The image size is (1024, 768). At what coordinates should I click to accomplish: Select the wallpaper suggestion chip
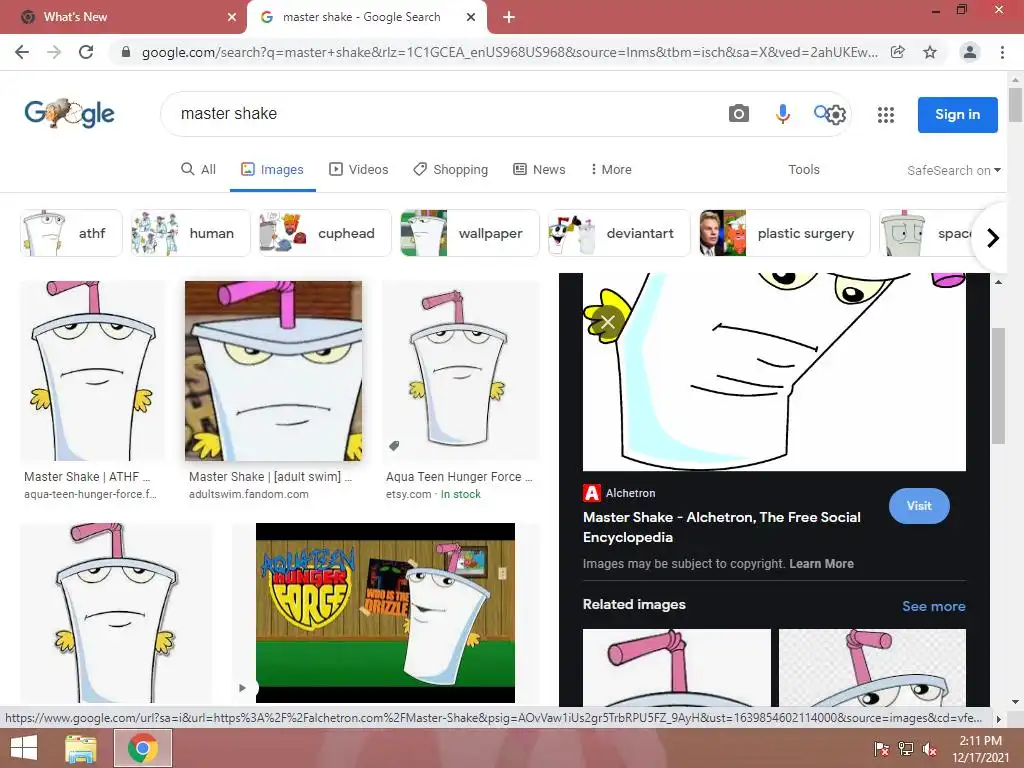tap(470, 233)
